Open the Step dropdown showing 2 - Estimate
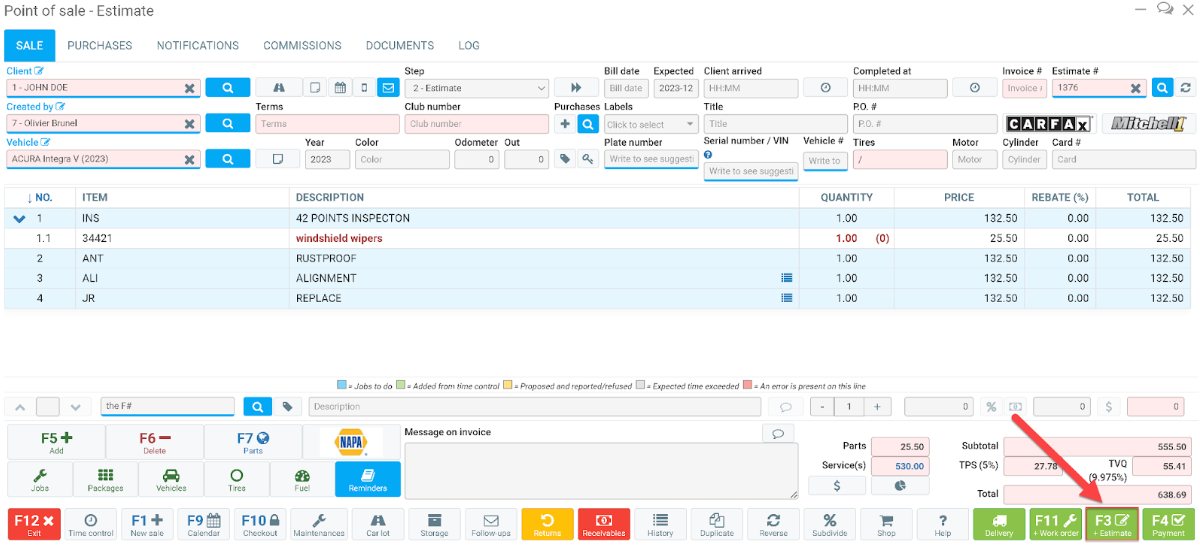Image resolution: width=1200 pixels, height=545 pixels. click(477, 88)
